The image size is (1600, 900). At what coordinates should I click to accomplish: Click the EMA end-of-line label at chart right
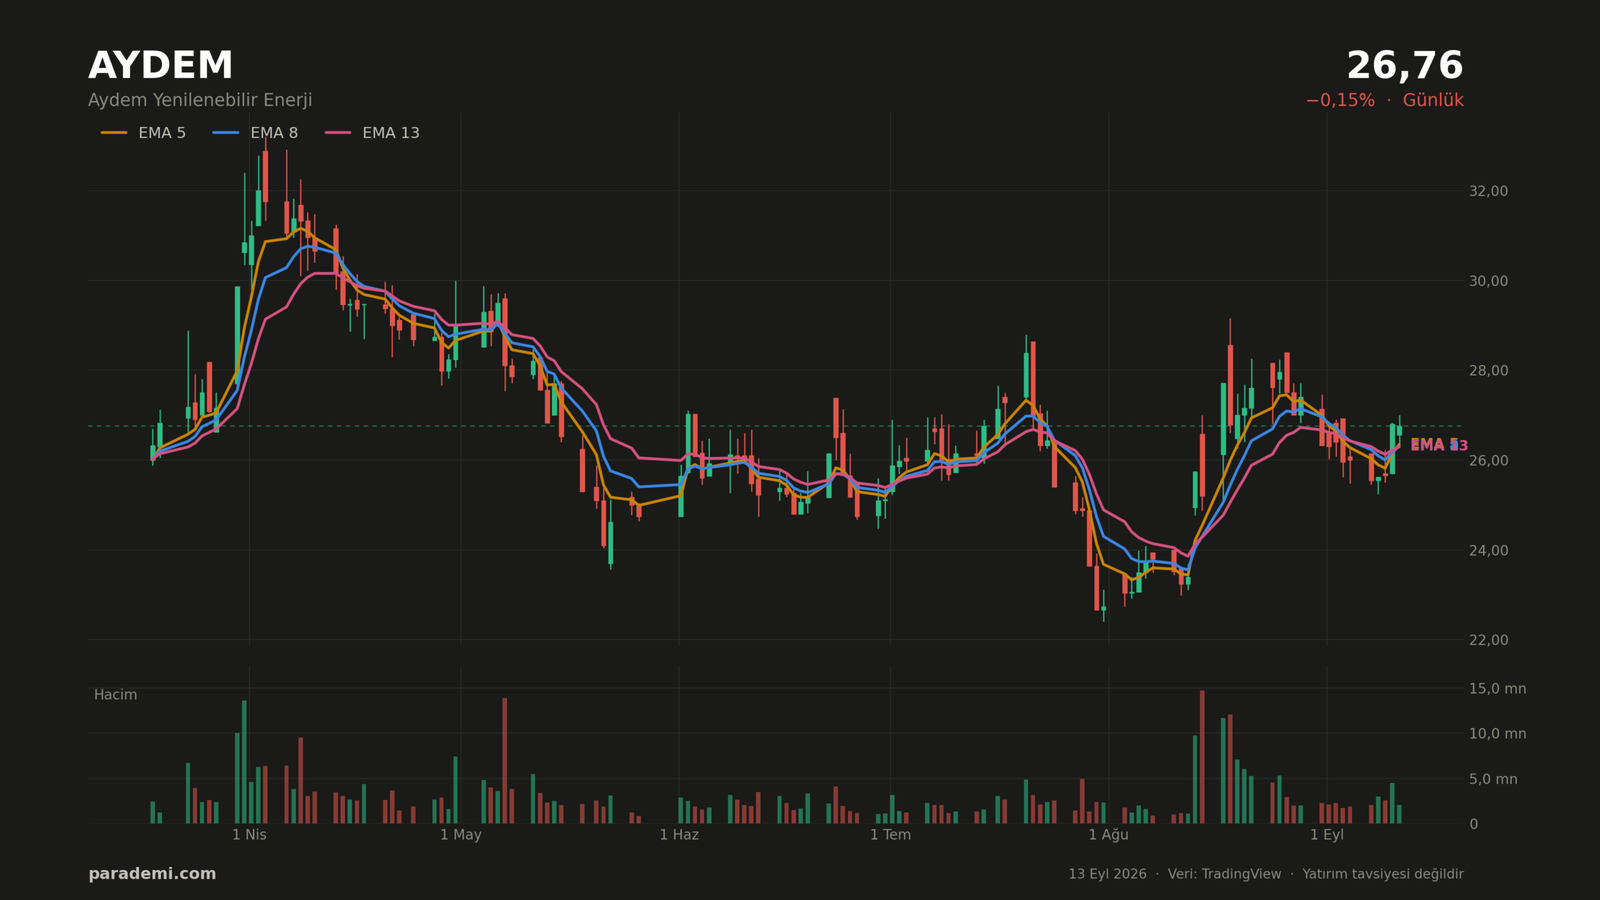click(x=1439, y=445)
